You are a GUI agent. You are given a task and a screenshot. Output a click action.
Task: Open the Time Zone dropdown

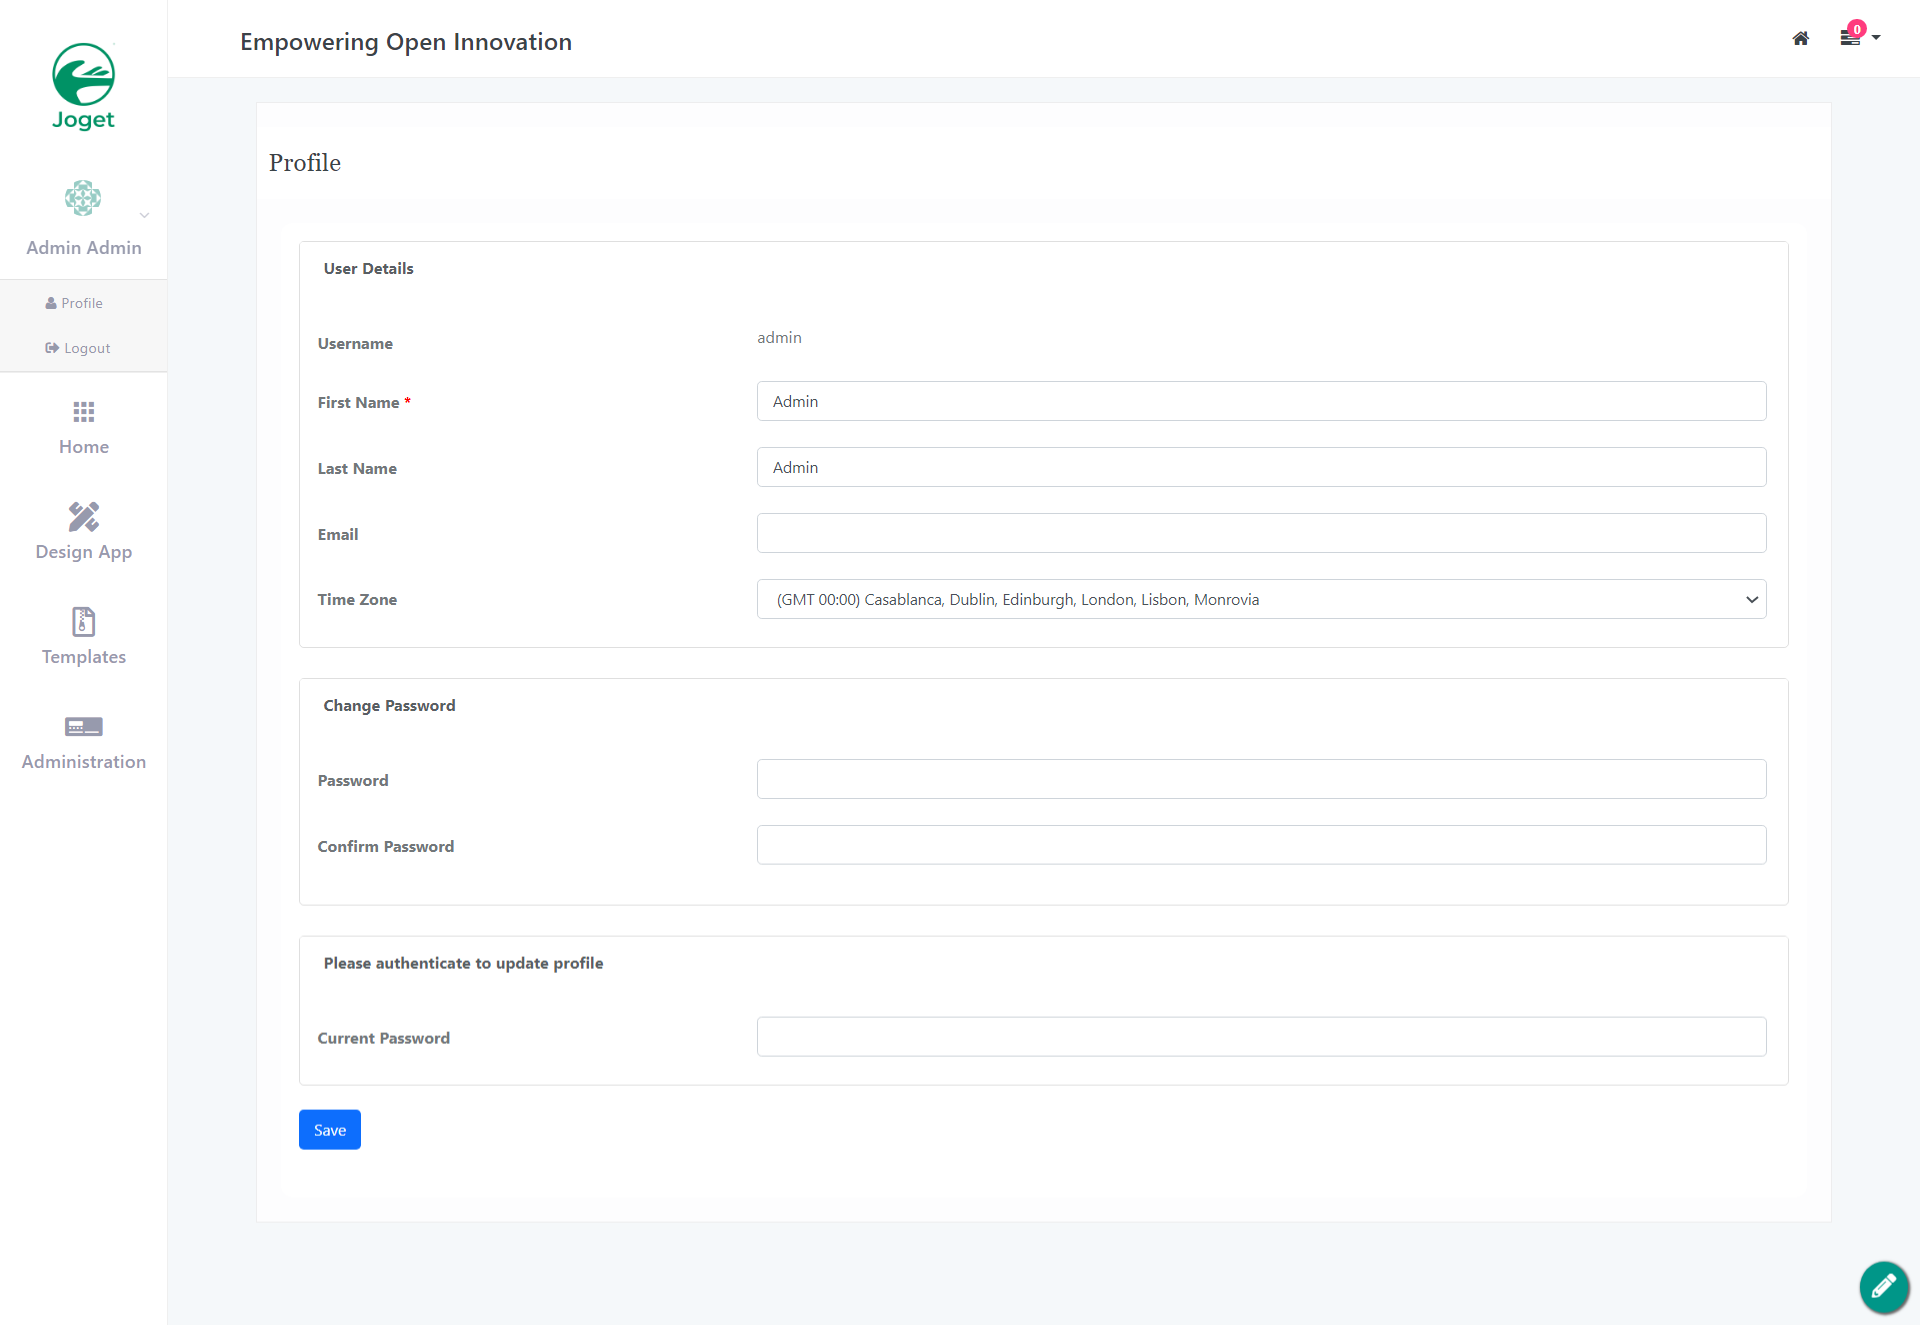tap(1261, 599)
